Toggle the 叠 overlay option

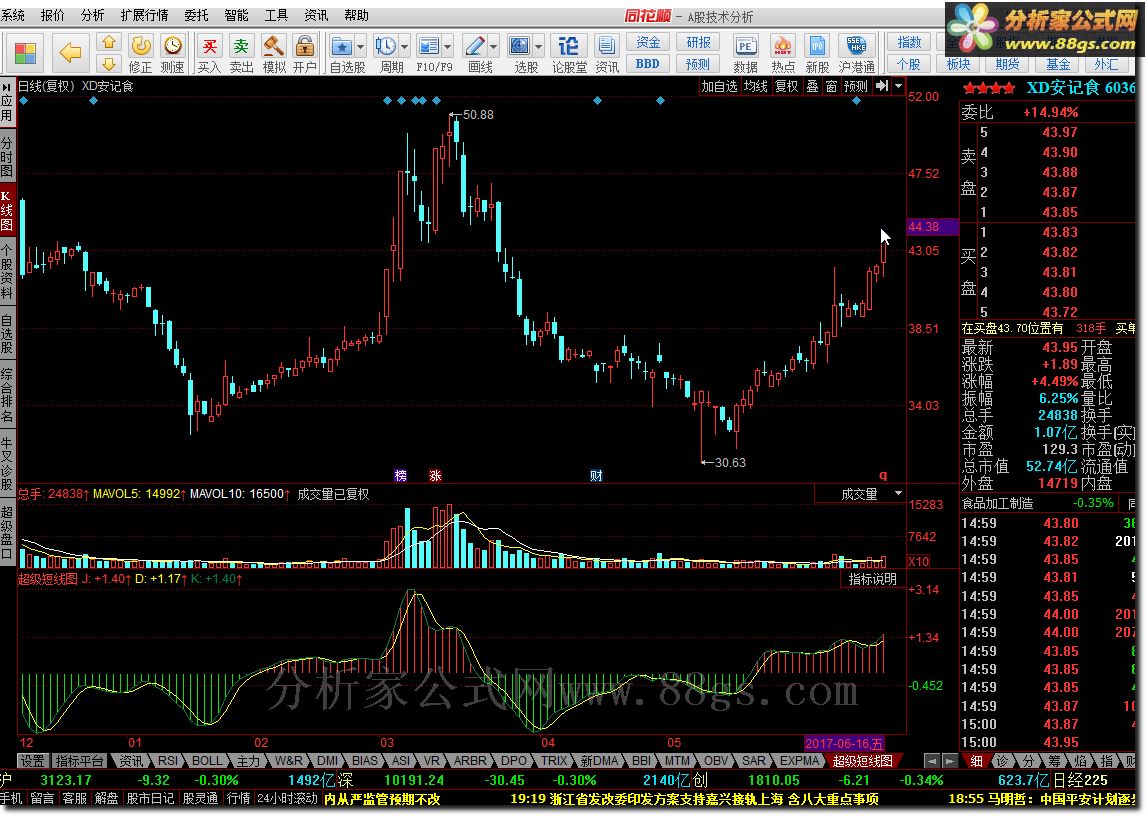point(812,86)
